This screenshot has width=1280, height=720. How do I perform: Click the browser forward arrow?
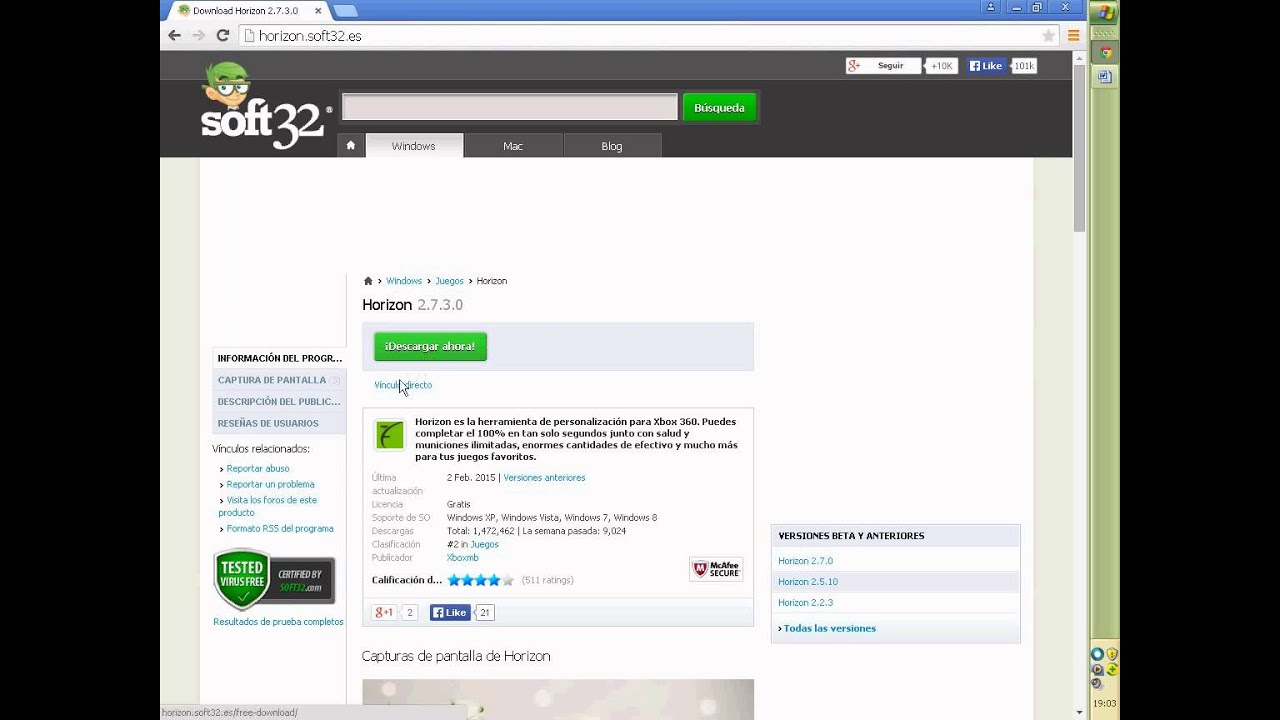click(199, 35)
